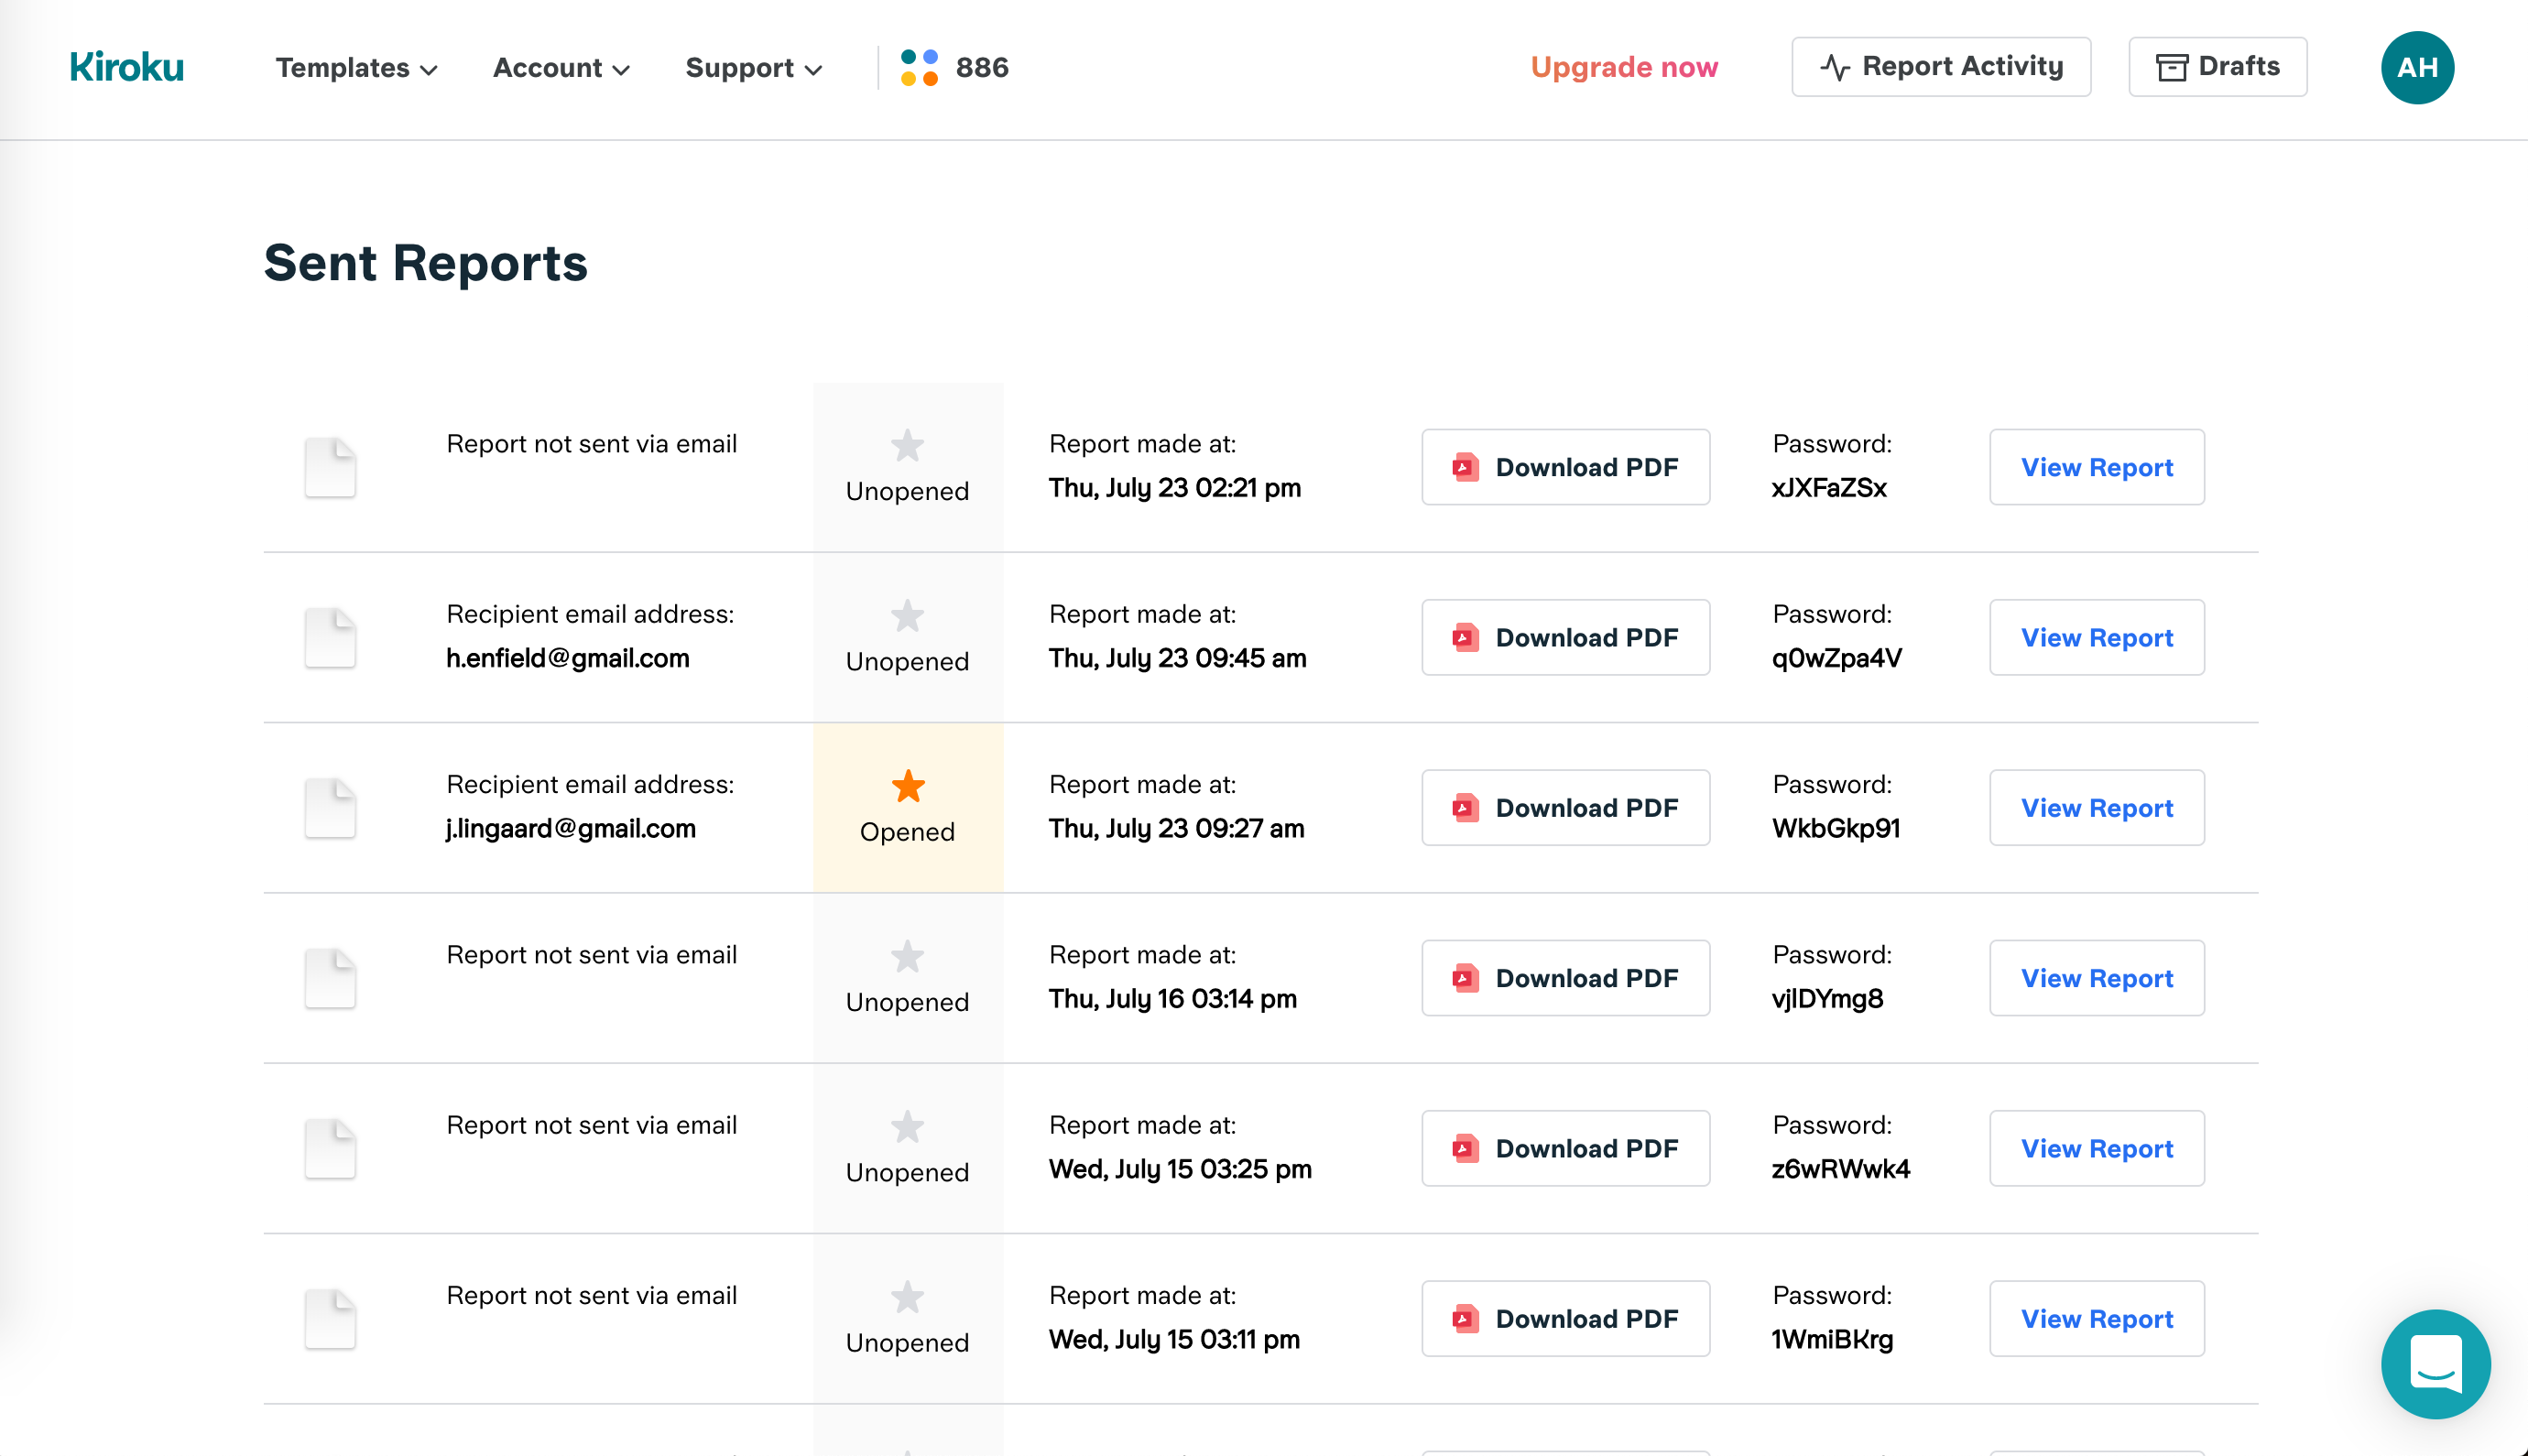Open the Account dropdown menu

click(561, 67)
